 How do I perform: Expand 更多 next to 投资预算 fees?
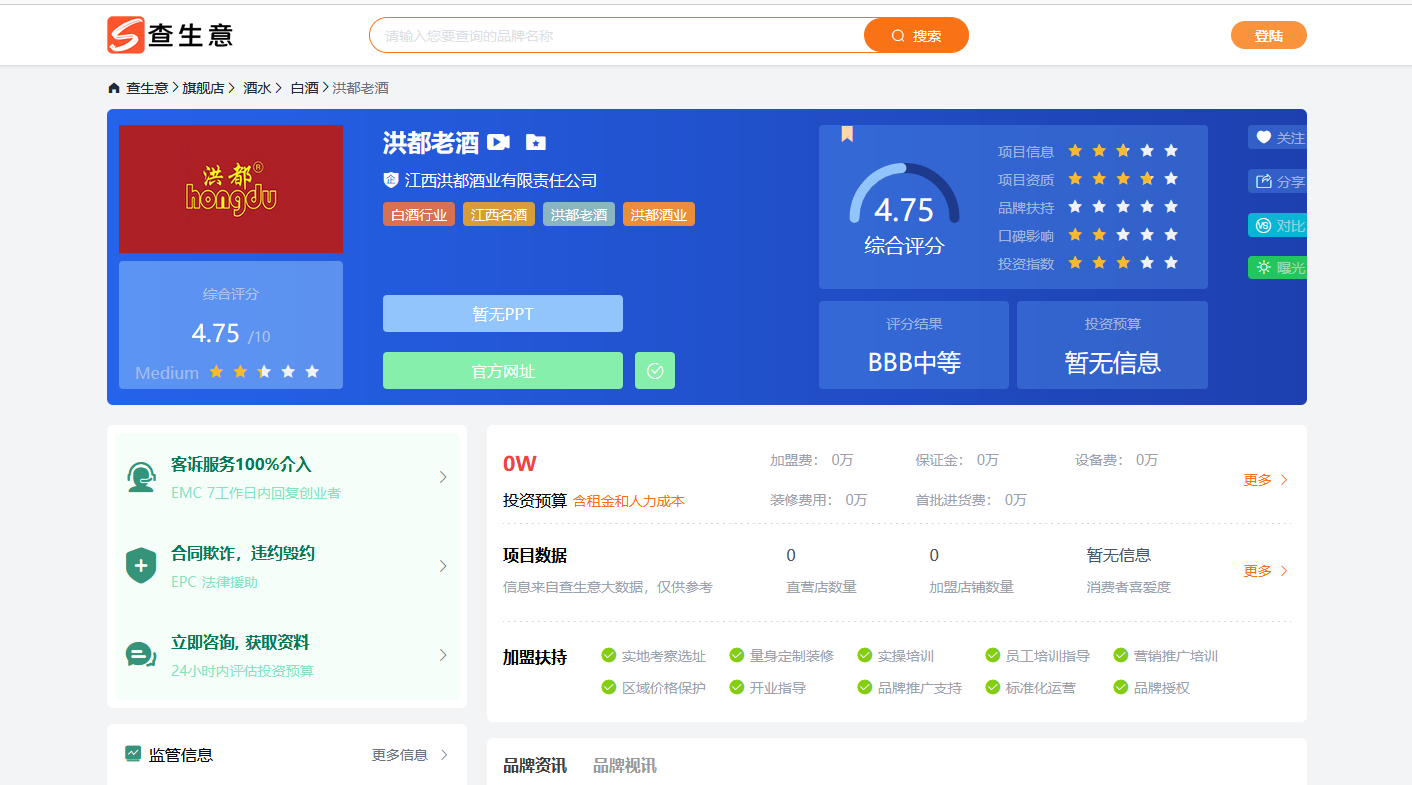tap(1265, 480)
